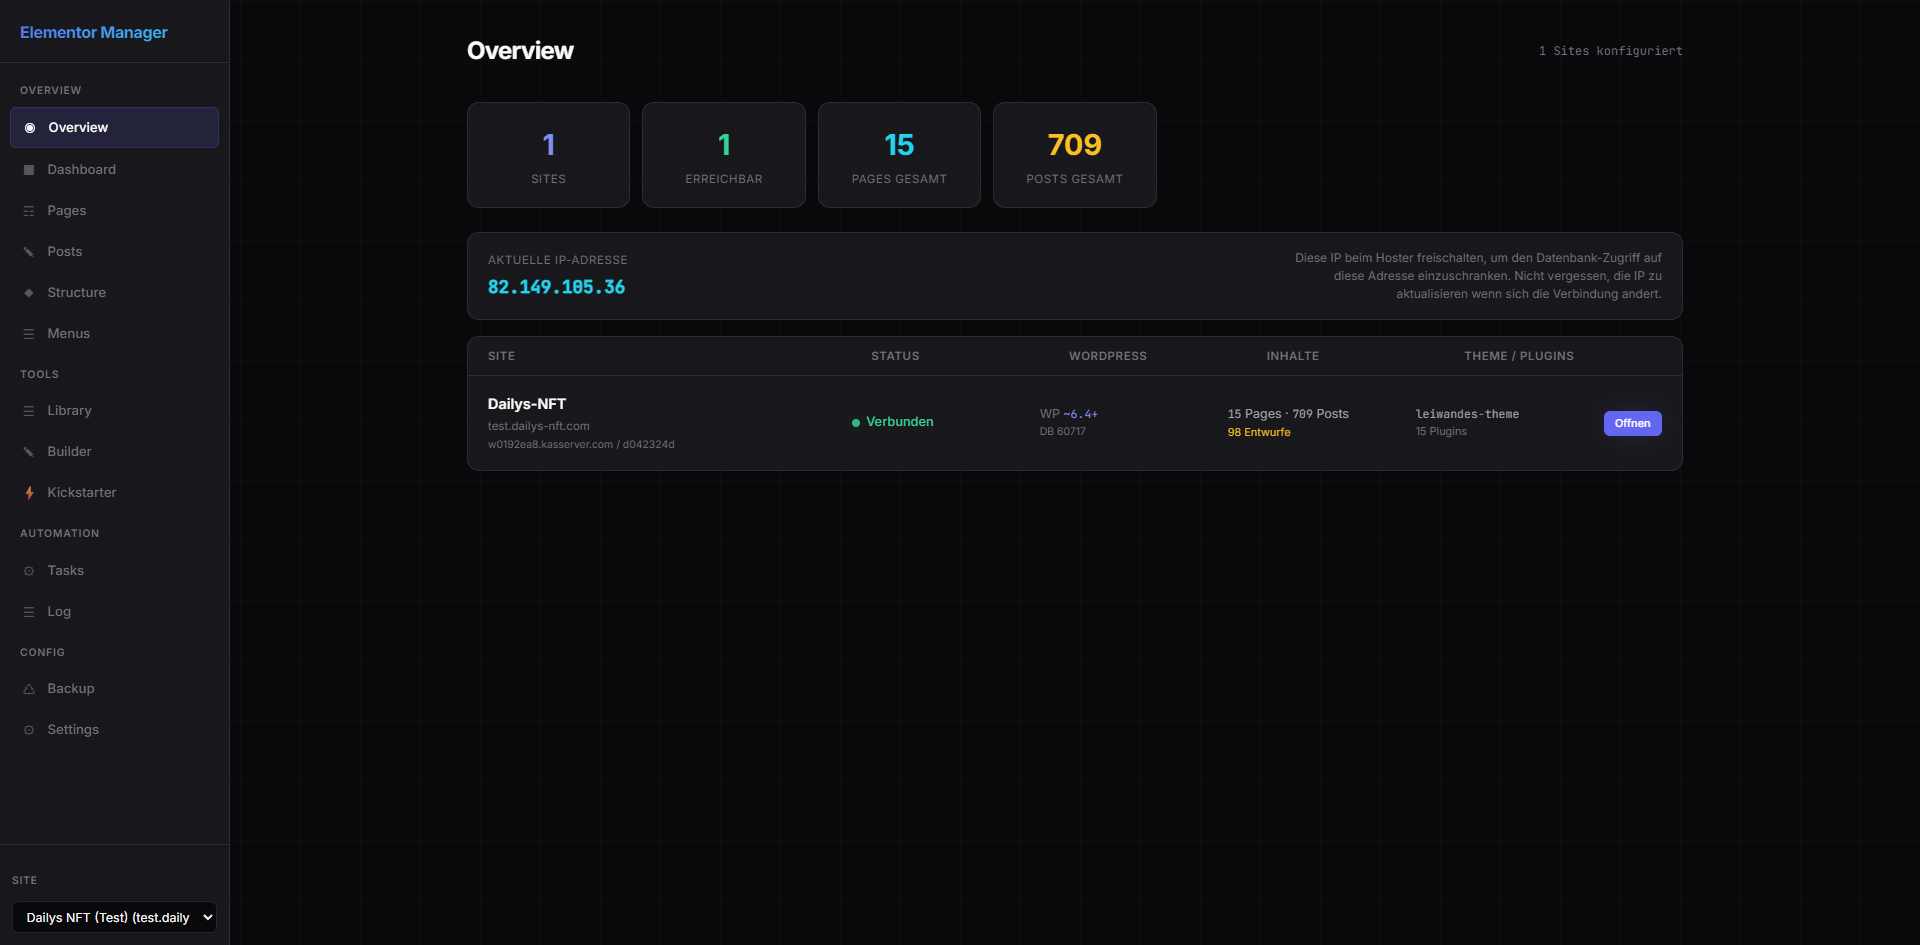Click the Dashboard square icon in sidebar
The width and height of the screenshot is (1920, 945).
pos(29,170)
